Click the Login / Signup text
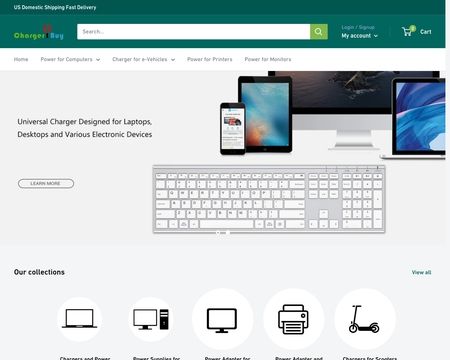Screen dimensions: 450x360 (x=358, y=27)
